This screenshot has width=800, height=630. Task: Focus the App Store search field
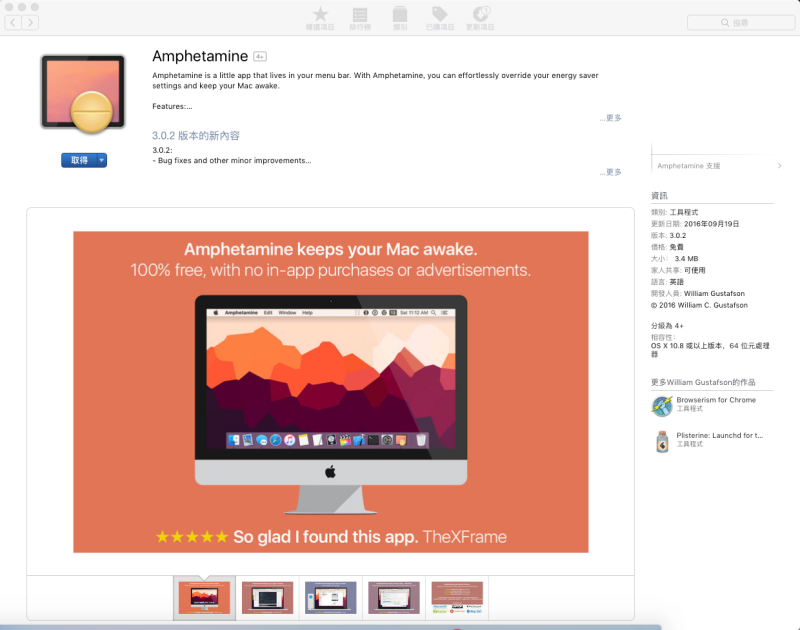point(740,22)
